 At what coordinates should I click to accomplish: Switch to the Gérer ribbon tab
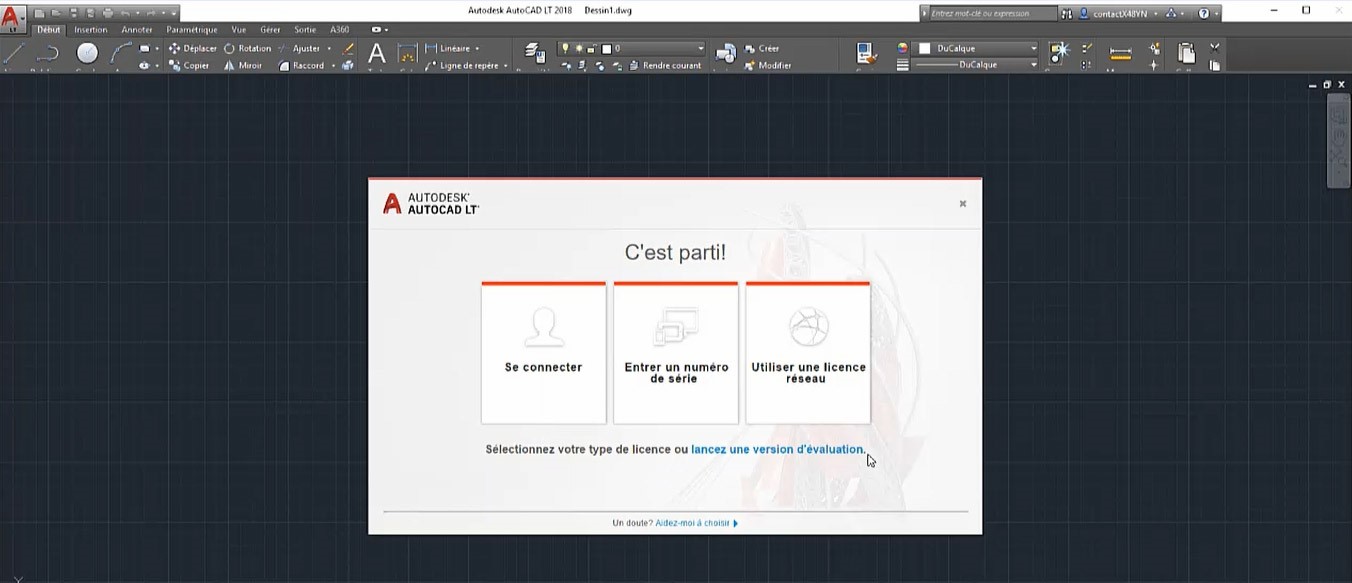coord(270,30)
